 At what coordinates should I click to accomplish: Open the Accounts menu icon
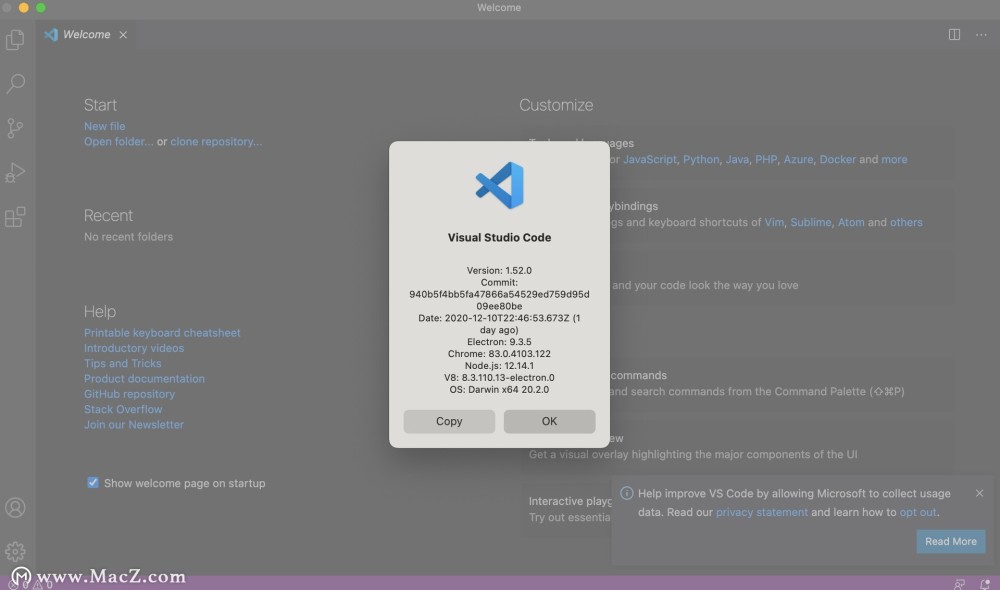click(x=15, y=508)
